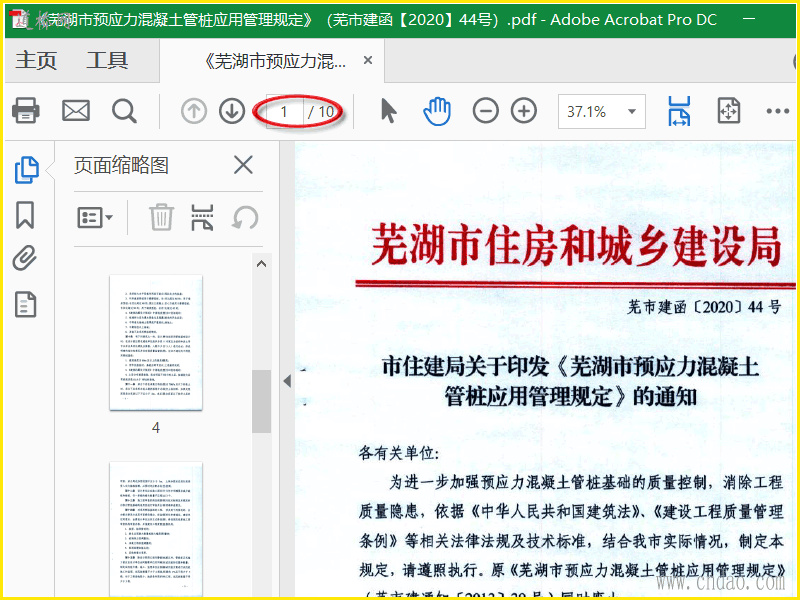The image size is (800, 600).
Task: Open the attachments paperclip panel
Action: 25,258
